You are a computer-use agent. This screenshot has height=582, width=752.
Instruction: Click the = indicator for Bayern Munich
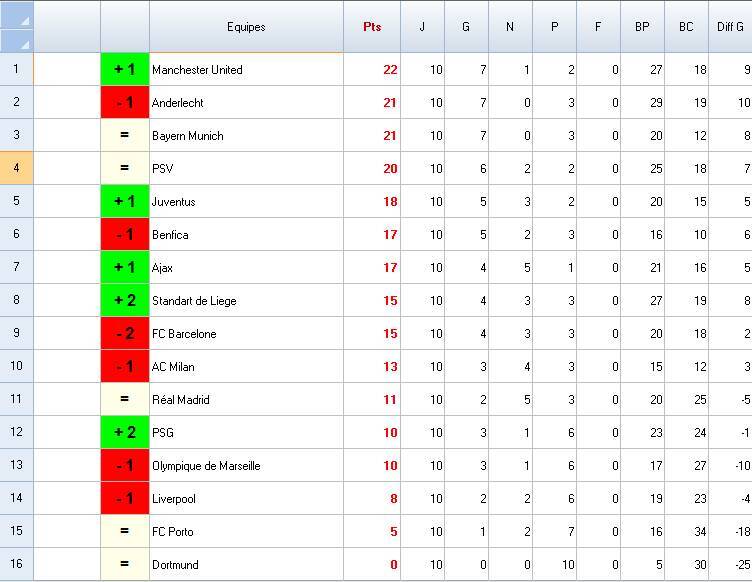tap(125, 136)
